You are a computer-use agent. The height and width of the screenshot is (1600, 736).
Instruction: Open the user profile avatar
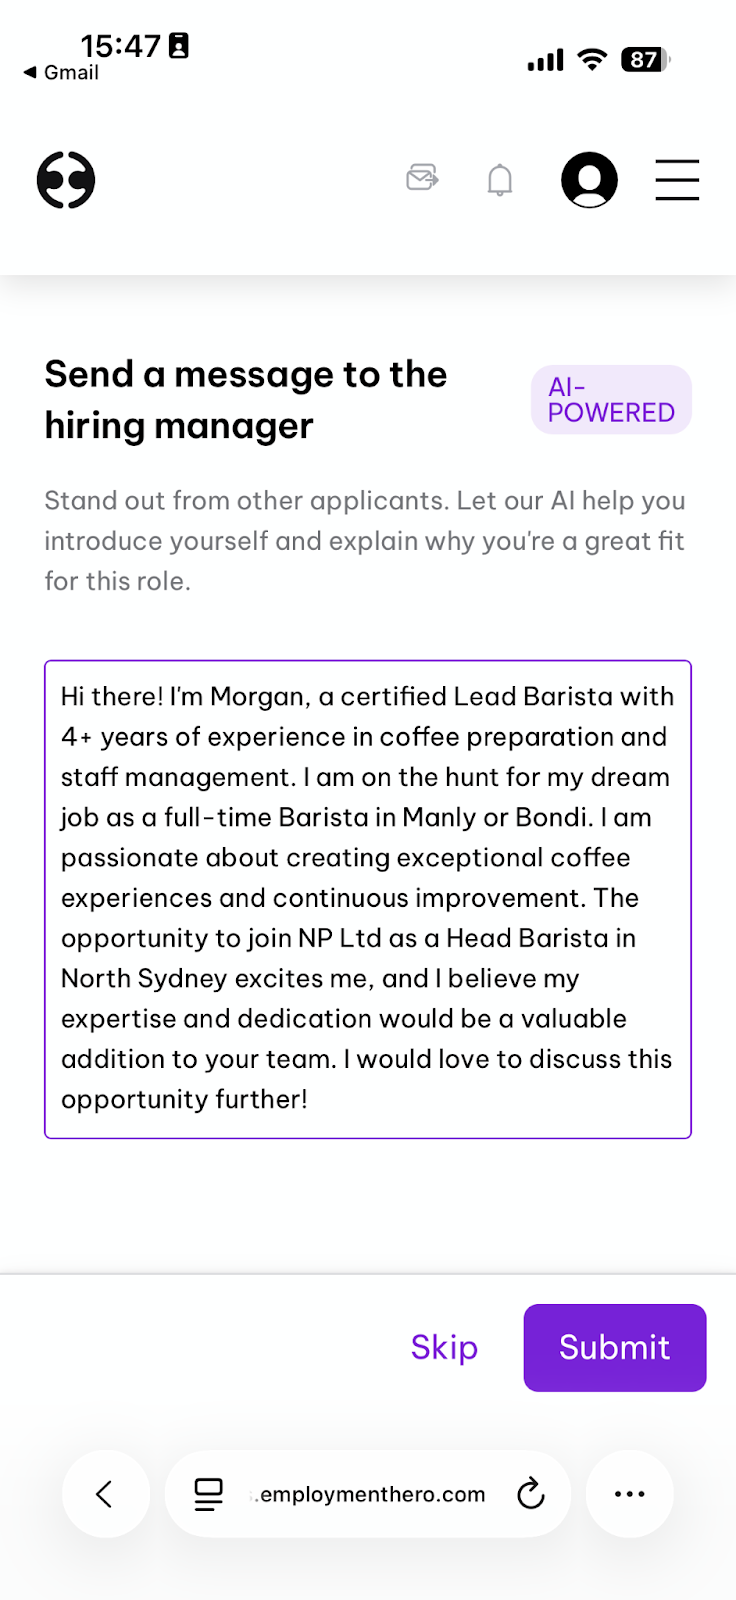point(589,180)
